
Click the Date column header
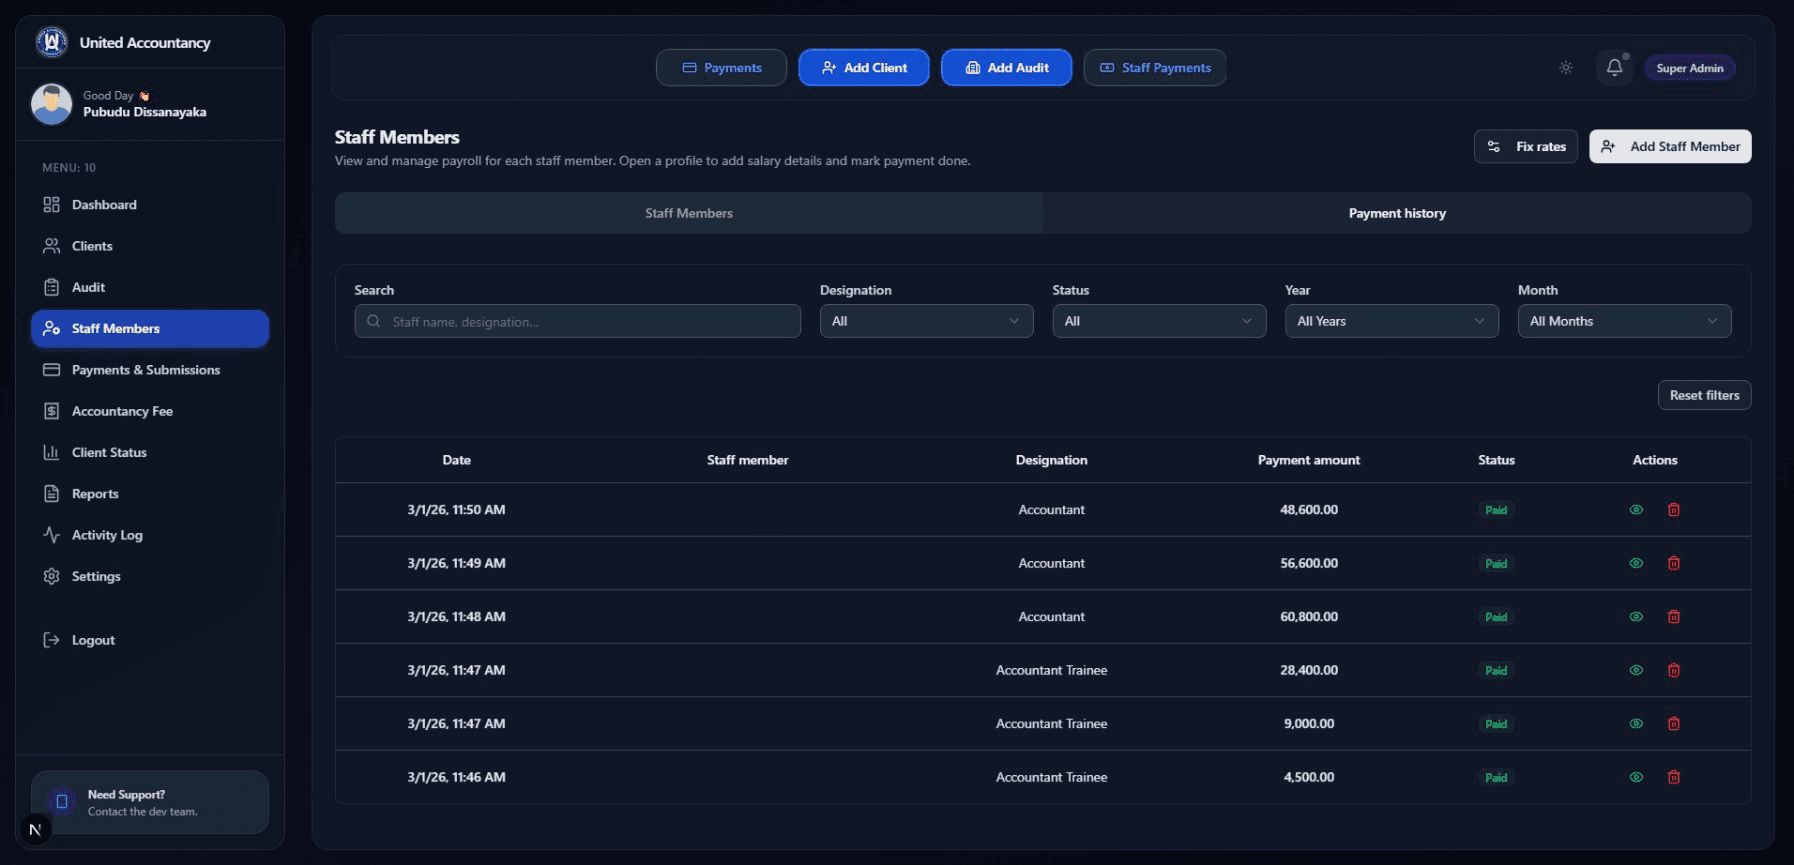point(456,460)
